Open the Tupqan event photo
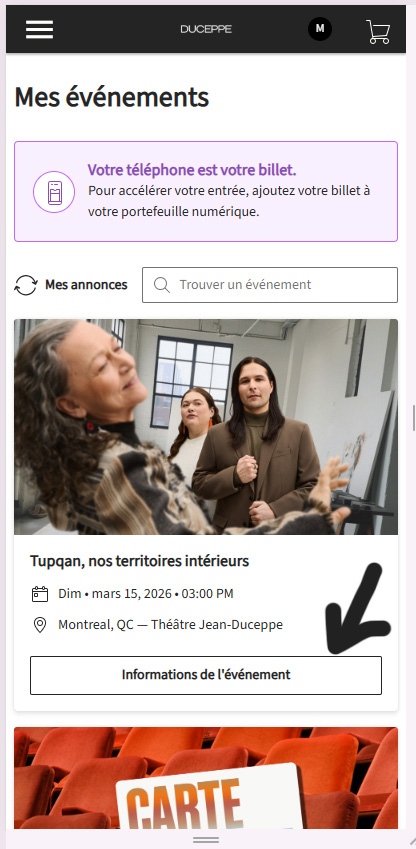Screen dimensions: 416x849 (x=206, y=427)
